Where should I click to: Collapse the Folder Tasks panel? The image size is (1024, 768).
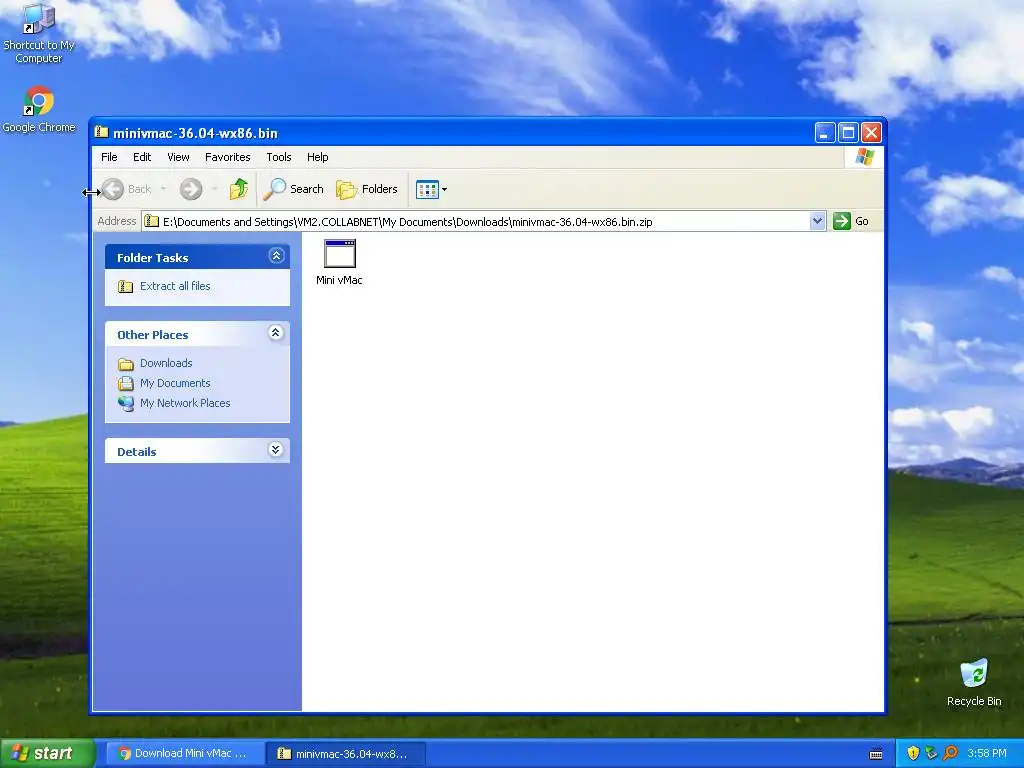pos(276,256)
